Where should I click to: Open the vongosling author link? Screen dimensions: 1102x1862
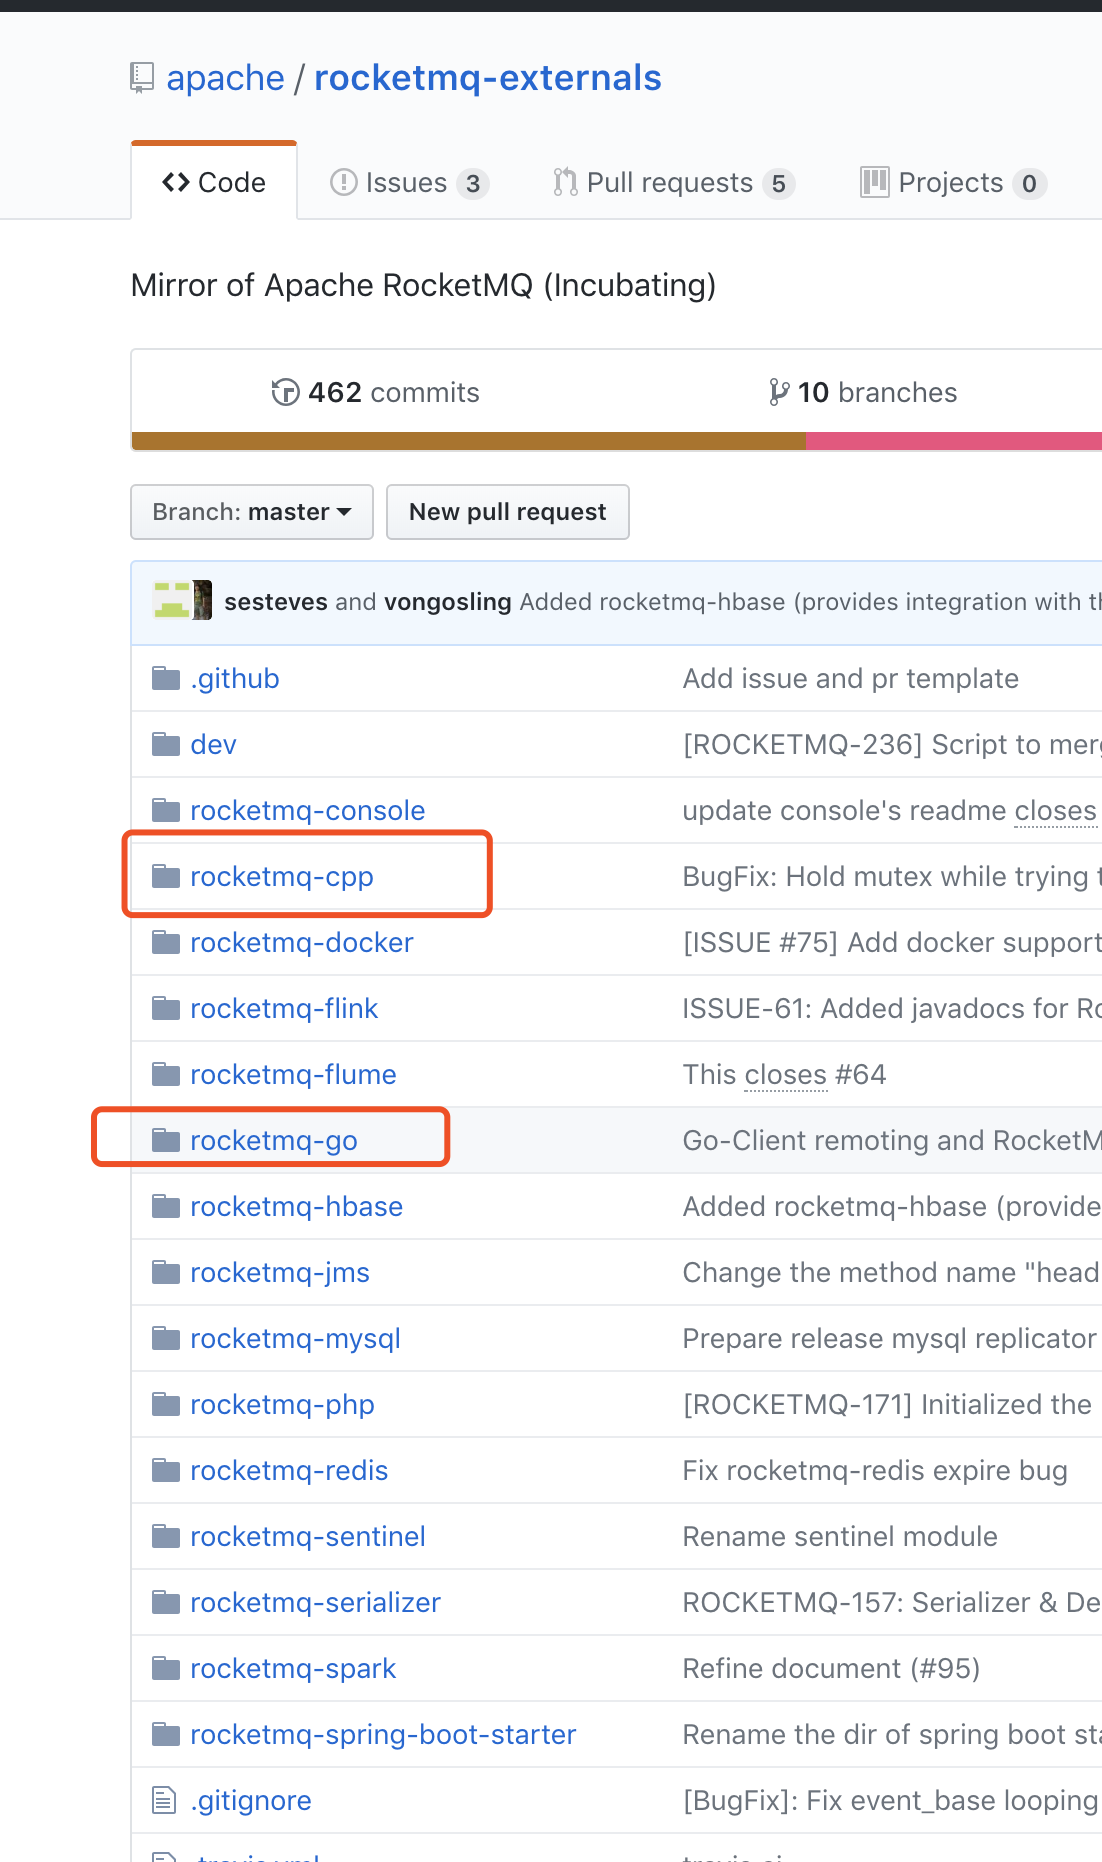point(448,602)
